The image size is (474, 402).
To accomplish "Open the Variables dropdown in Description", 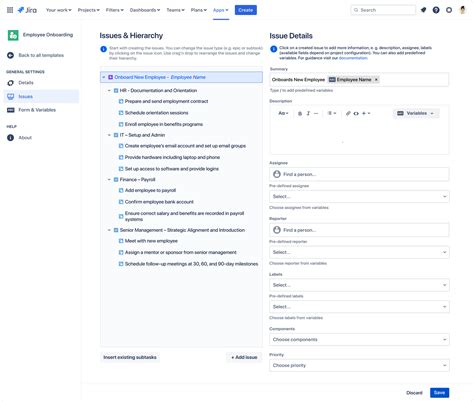I will coord(416,113).
